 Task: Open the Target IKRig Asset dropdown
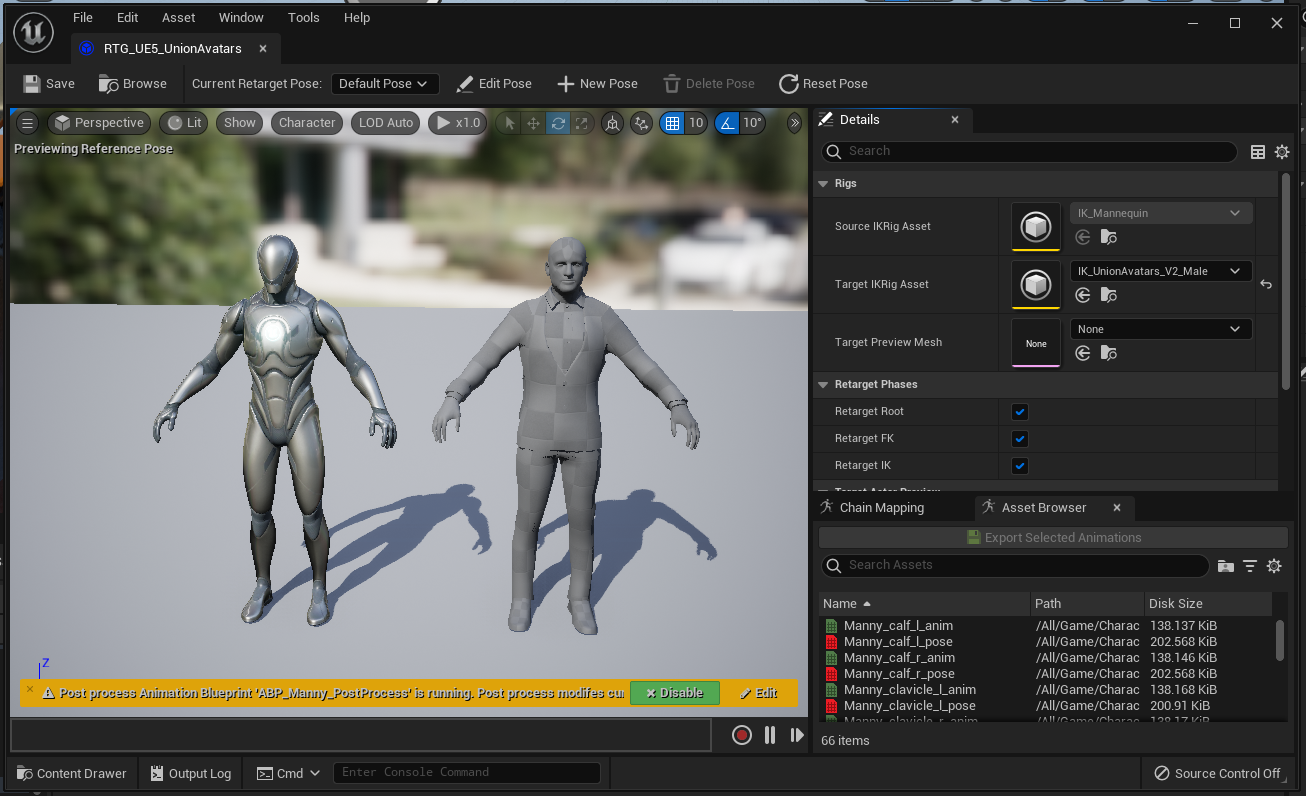[1161, 271]
